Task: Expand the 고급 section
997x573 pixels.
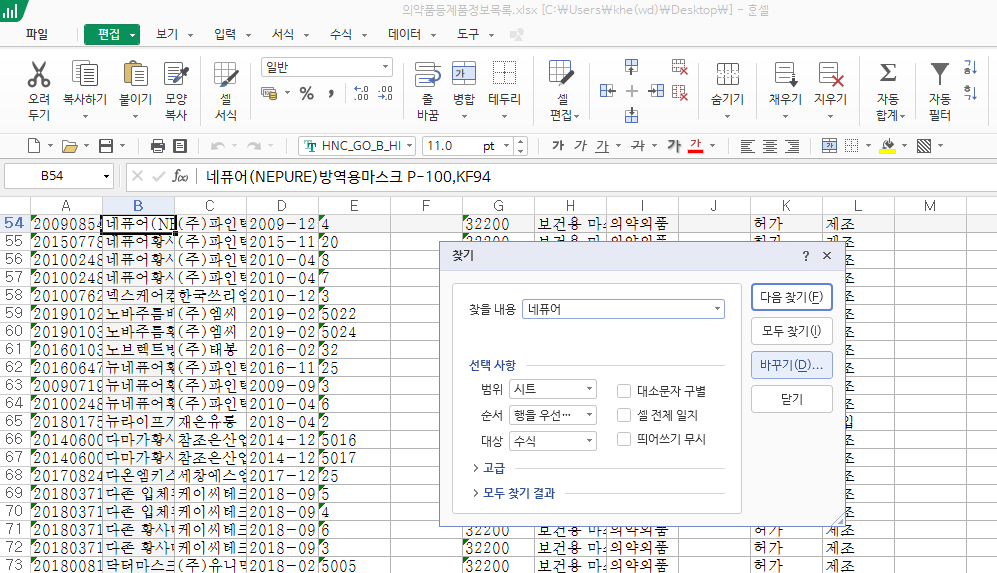Action: (488, 468)
